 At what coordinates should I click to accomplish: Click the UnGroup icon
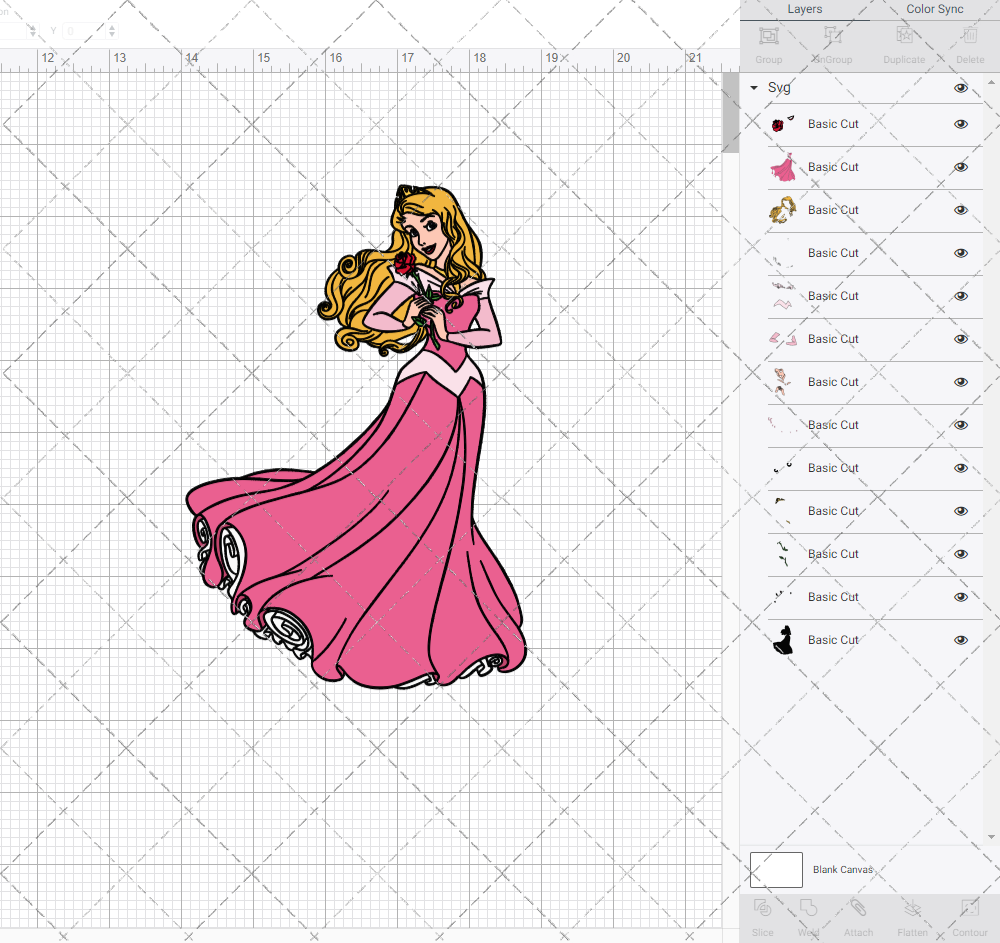(832, 36)
